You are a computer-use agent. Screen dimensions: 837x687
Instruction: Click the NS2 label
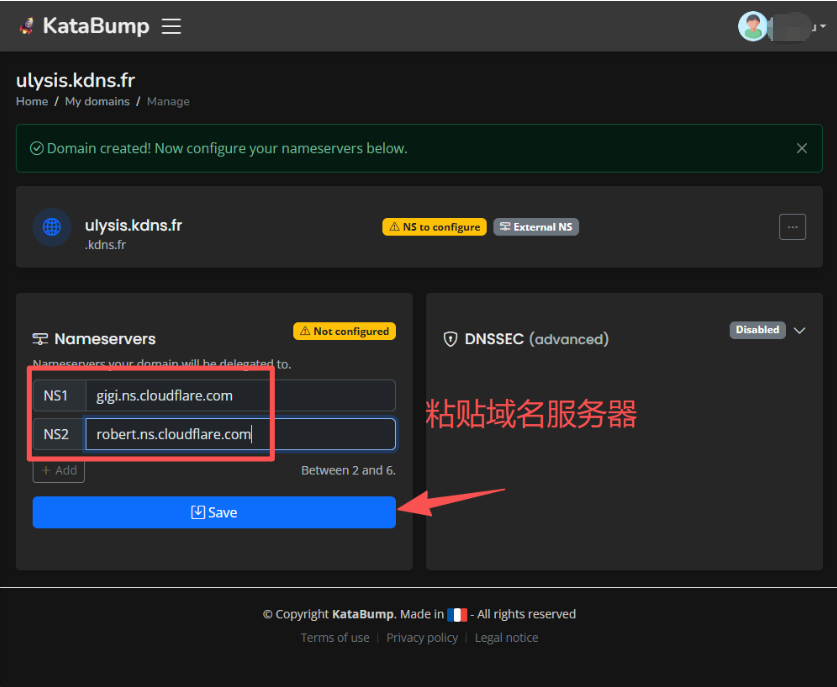56,434
